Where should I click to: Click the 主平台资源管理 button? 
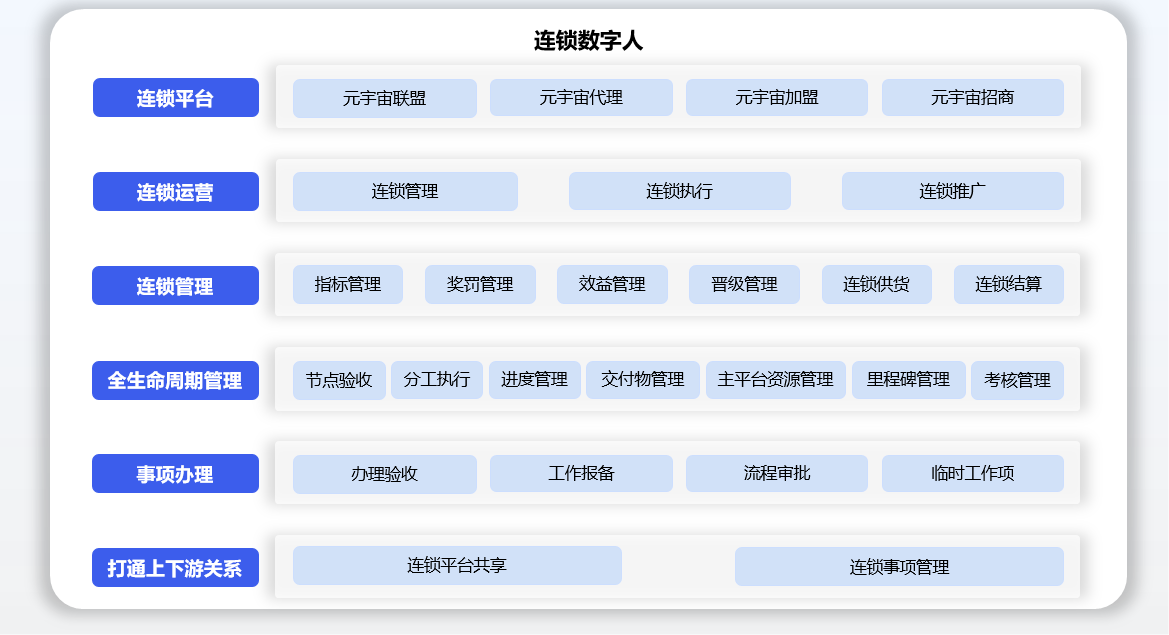(x=775, y=380)
